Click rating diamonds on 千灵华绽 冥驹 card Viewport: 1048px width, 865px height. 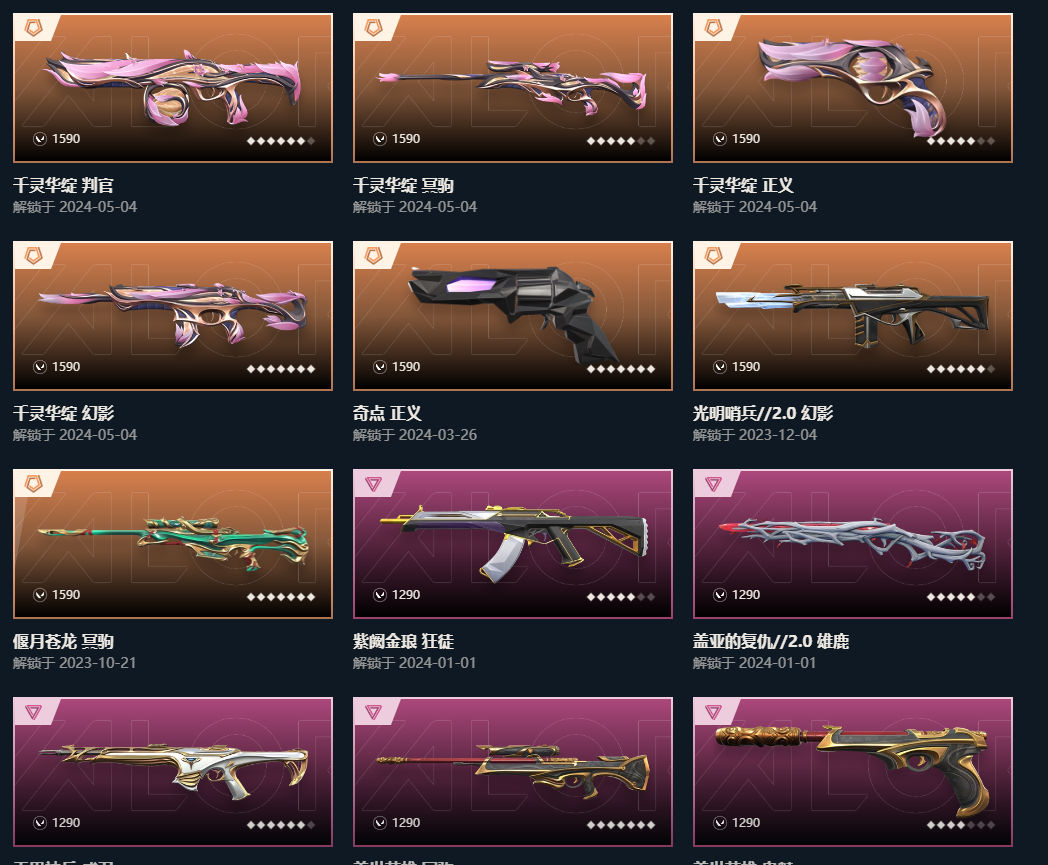click(620, 141)
